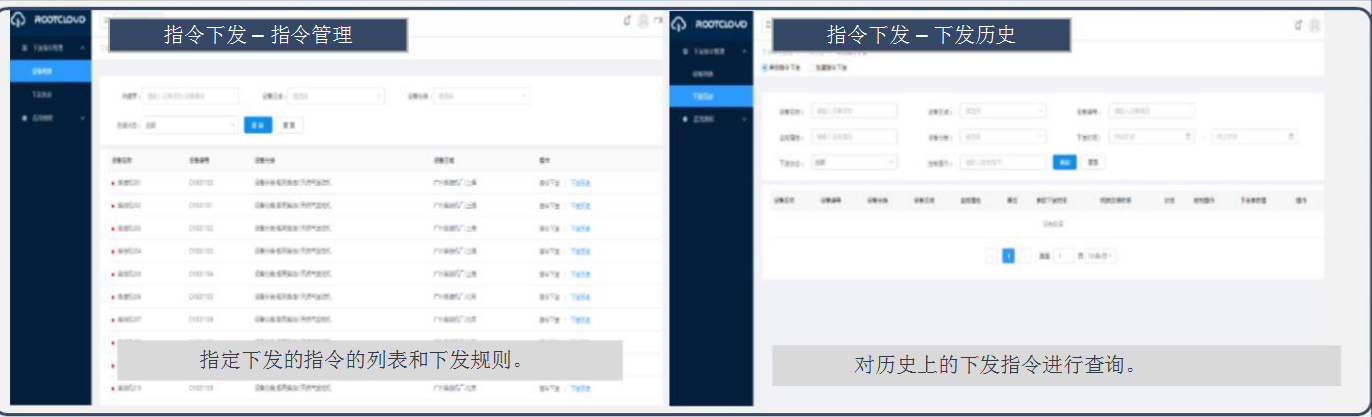Open the 下发状态 dropdown in 下发历史 screen
The image size is (1372, 417).
853,161
